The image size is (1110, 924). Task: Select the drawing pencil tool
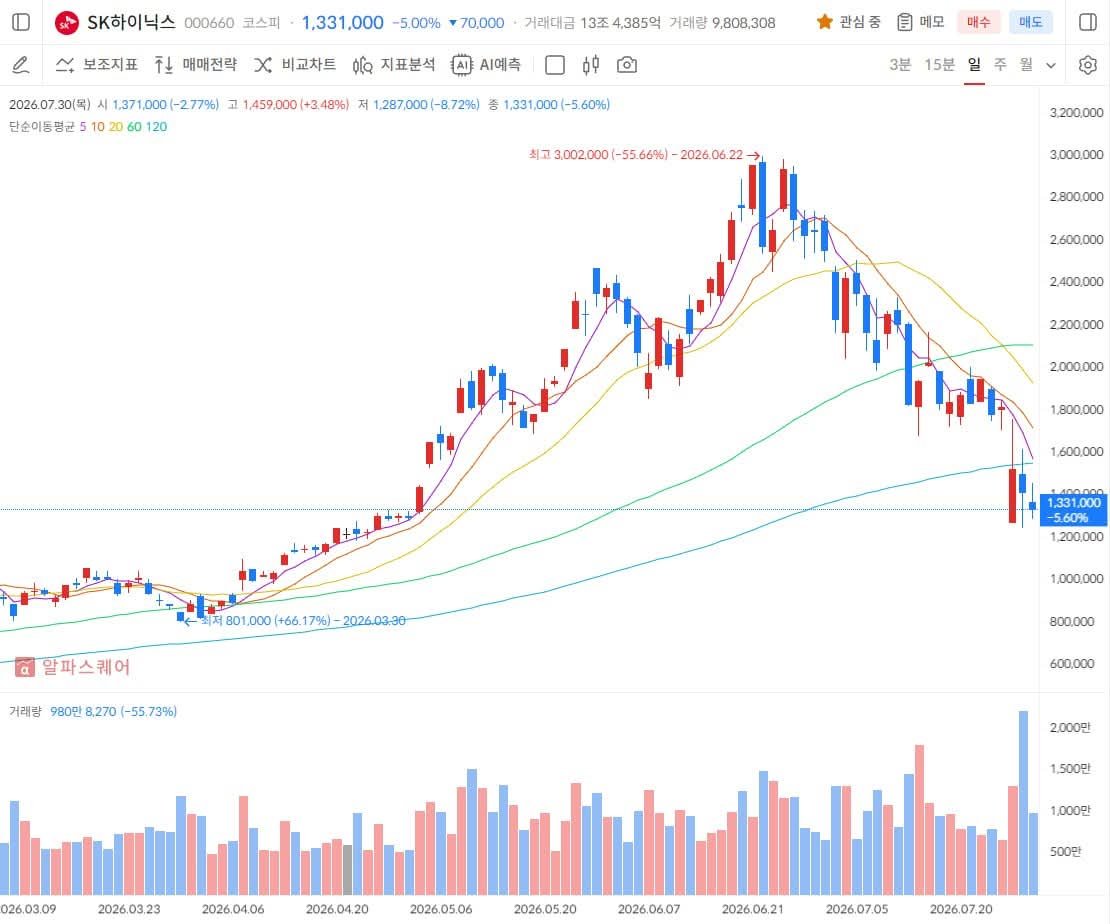point(21,65)
